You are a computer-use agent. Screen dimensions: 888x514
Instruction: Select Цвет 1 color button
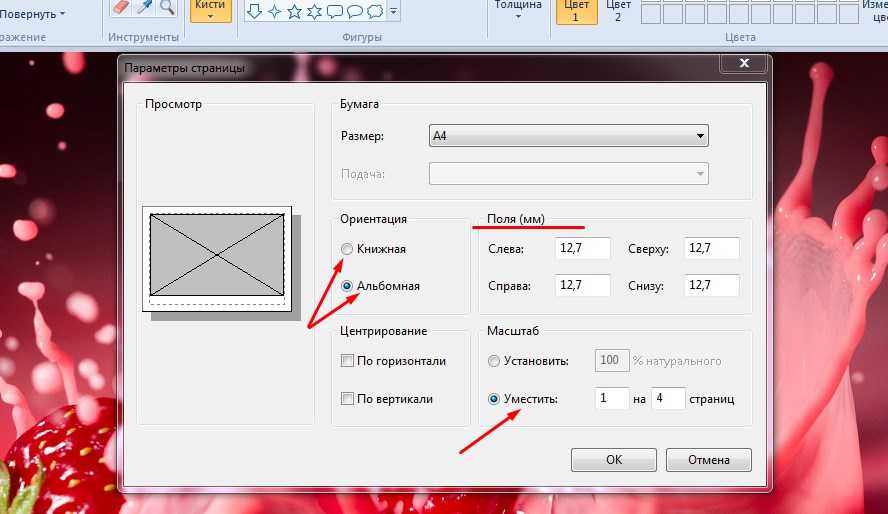pyautogui.click(x=576, y=11)
